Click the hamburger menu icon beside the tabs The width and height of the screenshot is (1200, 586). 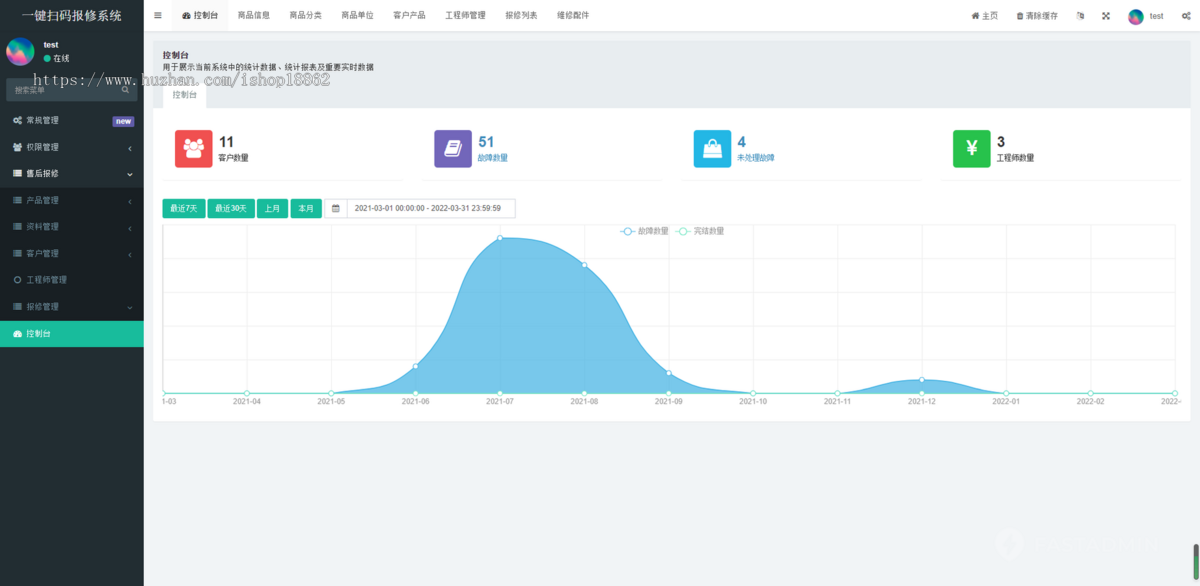tap(157, 15)
